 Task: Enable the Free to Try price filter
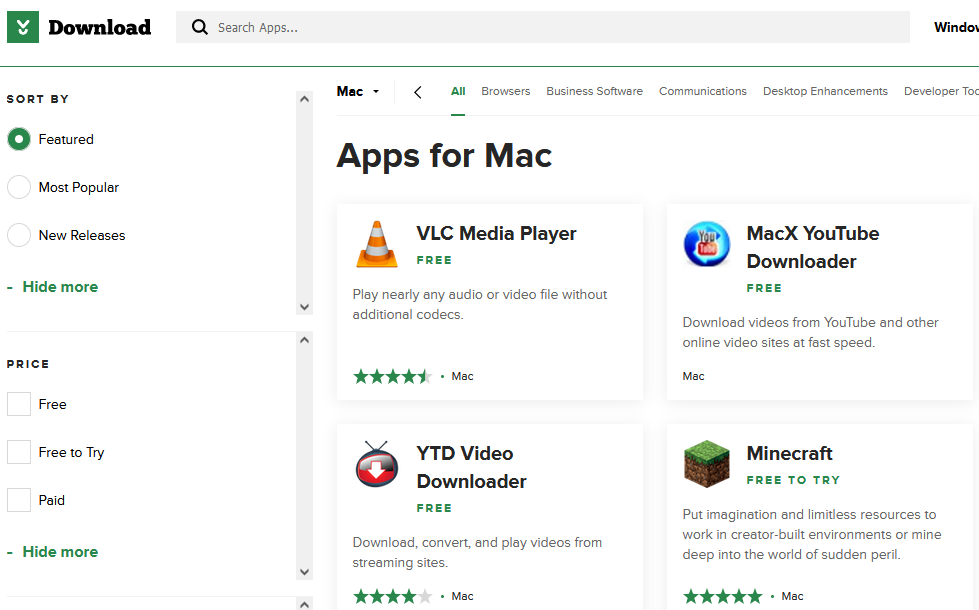tap(19, 452)
